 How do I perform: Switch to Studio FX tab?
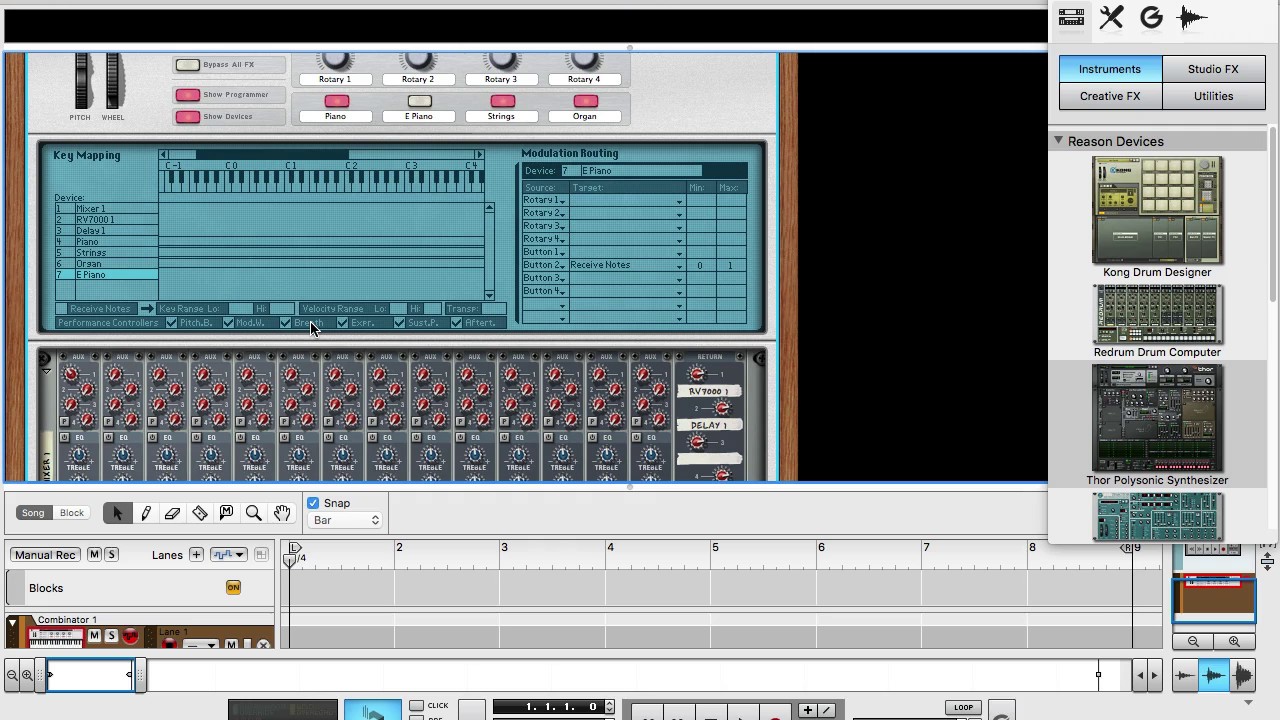(1213, 69)
